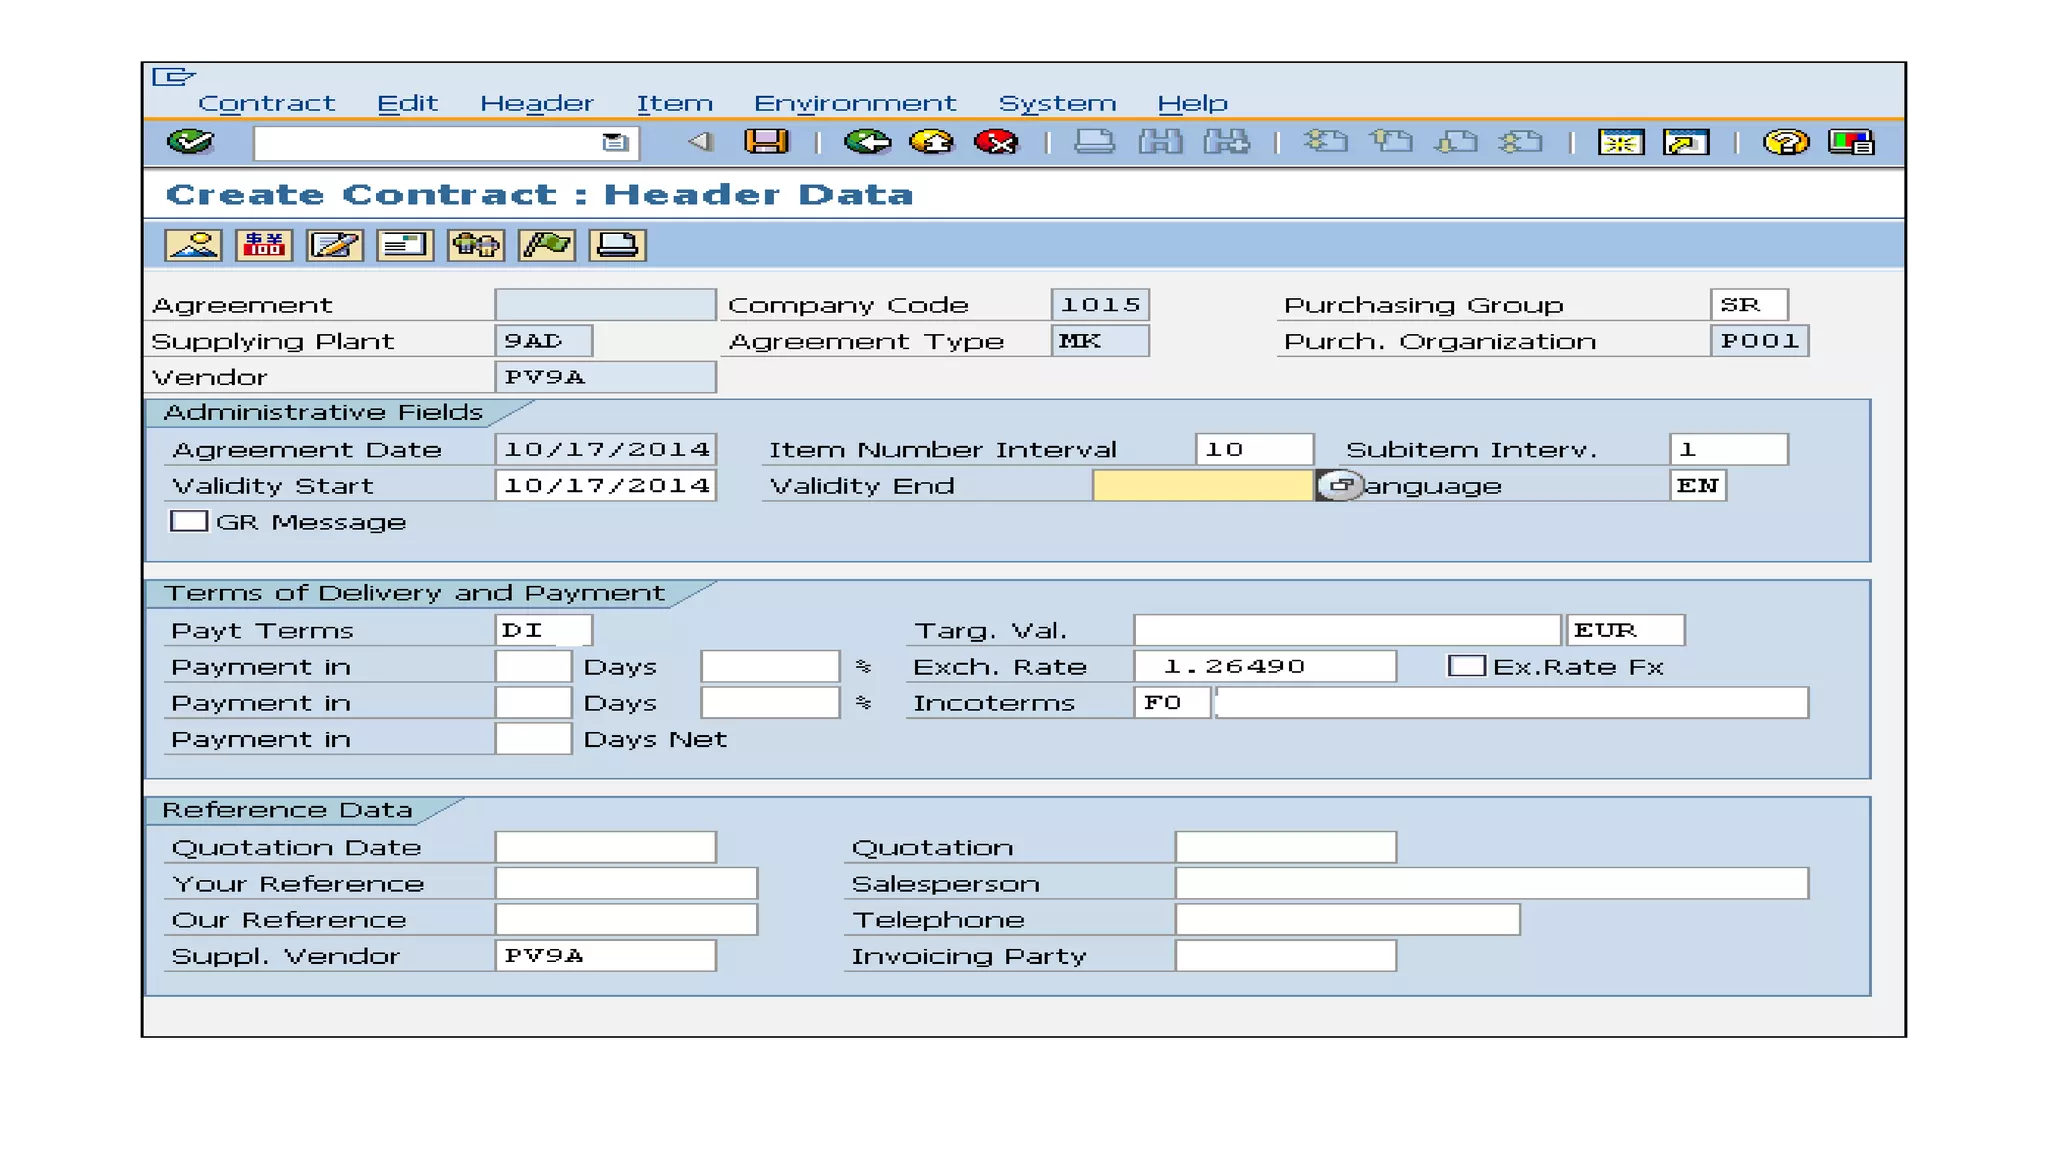
Task: Open the Header menu
Action: [x=536, y=103]
